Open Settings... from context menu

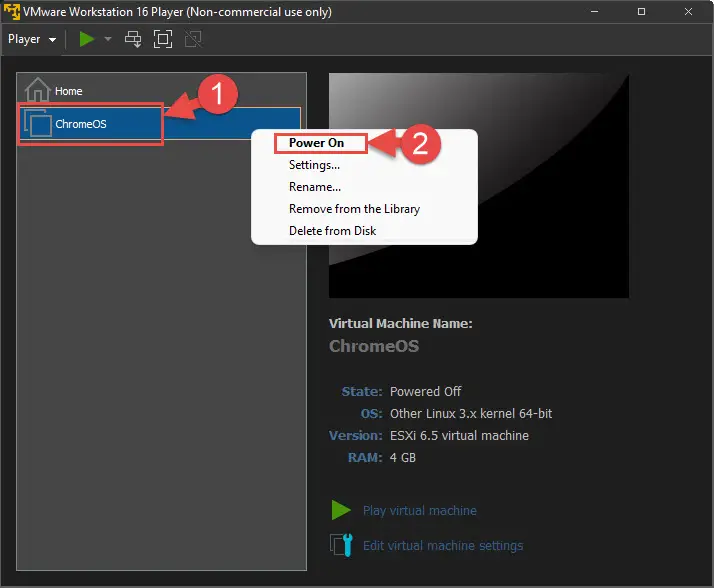315,165
